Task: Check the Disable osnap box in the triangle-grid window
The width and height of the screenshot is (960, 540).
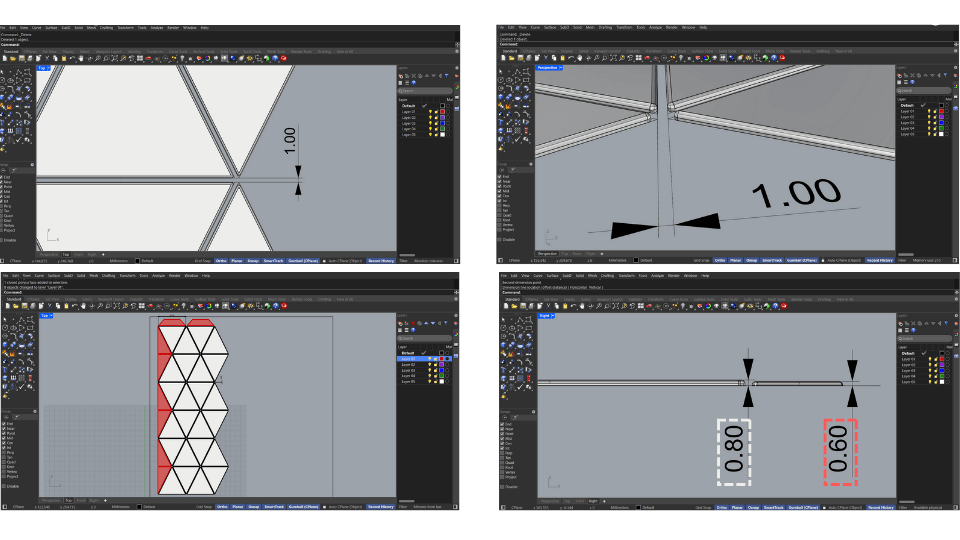Action: [3, 487]
